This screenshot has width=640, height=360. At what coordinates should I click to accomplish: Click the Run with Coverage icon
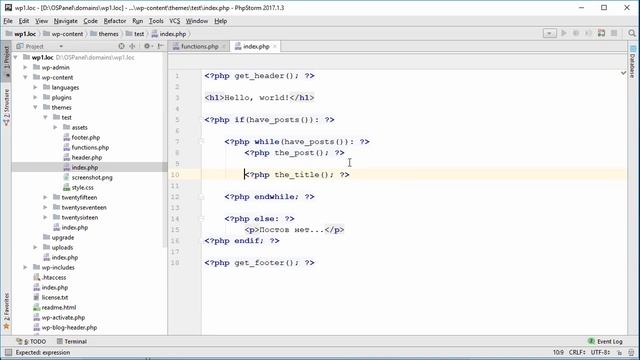[x=588, y=33]
